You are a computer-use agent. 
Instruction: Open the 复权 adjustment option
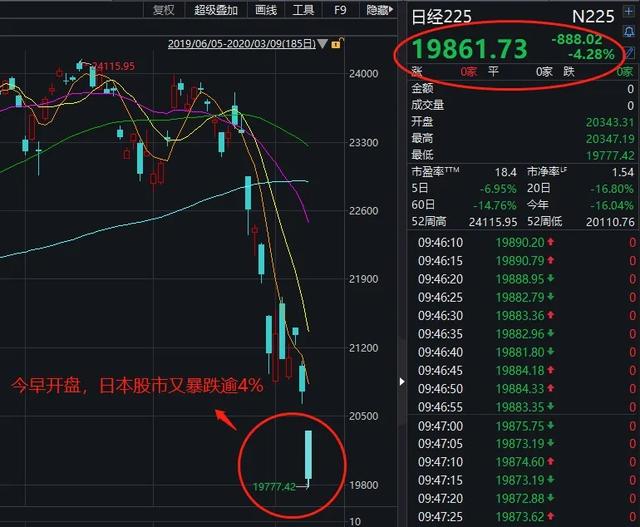(164, 10)
